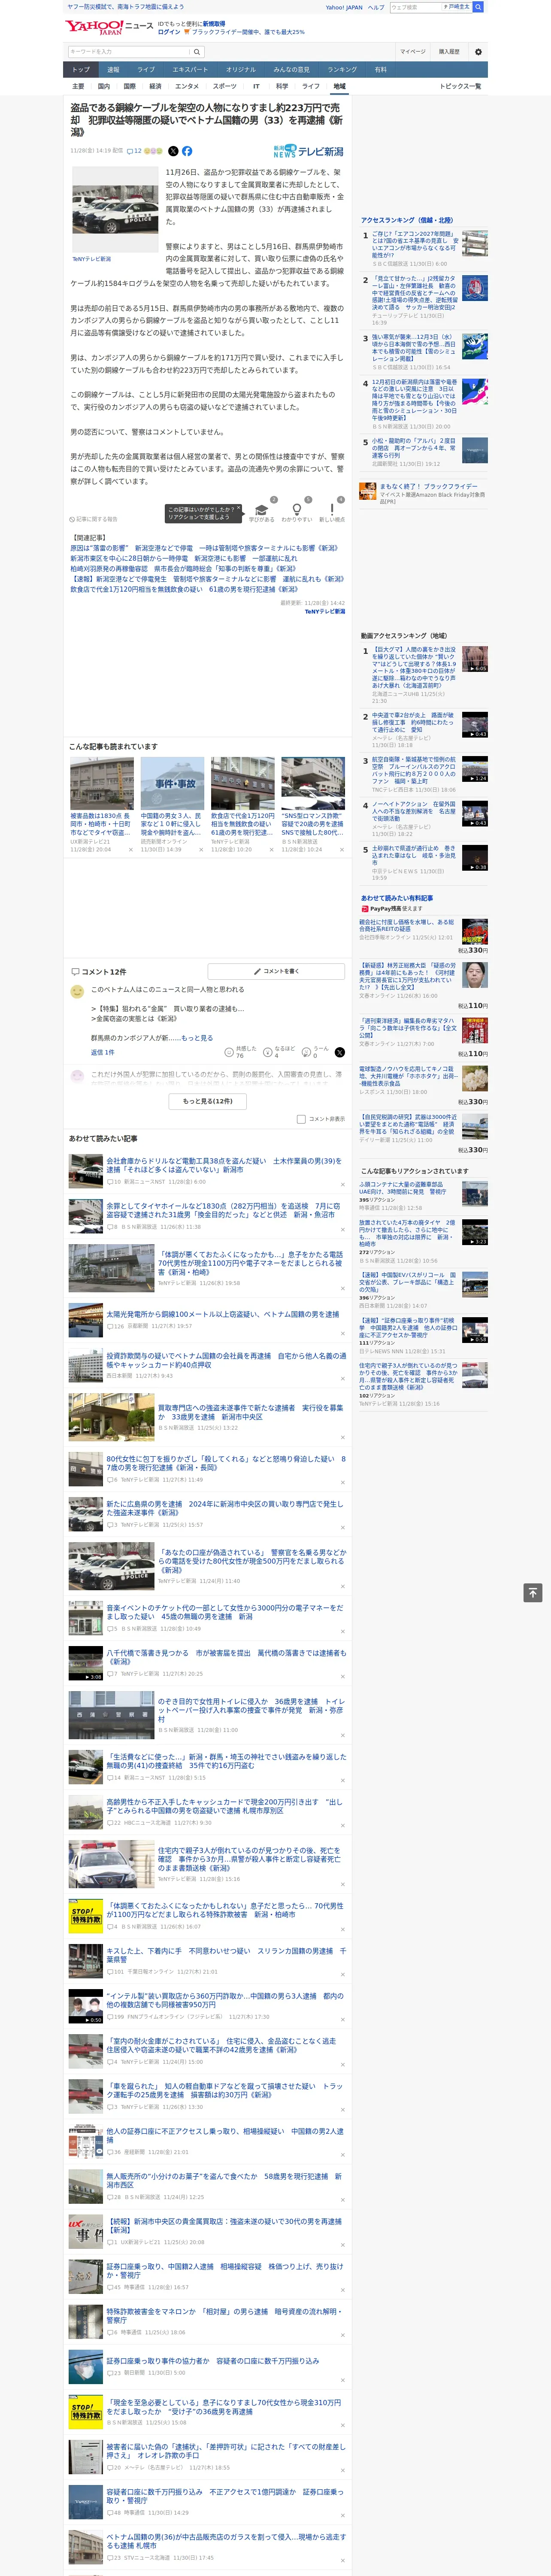Expand first comment via もっと見る link

pos(196,1038)
